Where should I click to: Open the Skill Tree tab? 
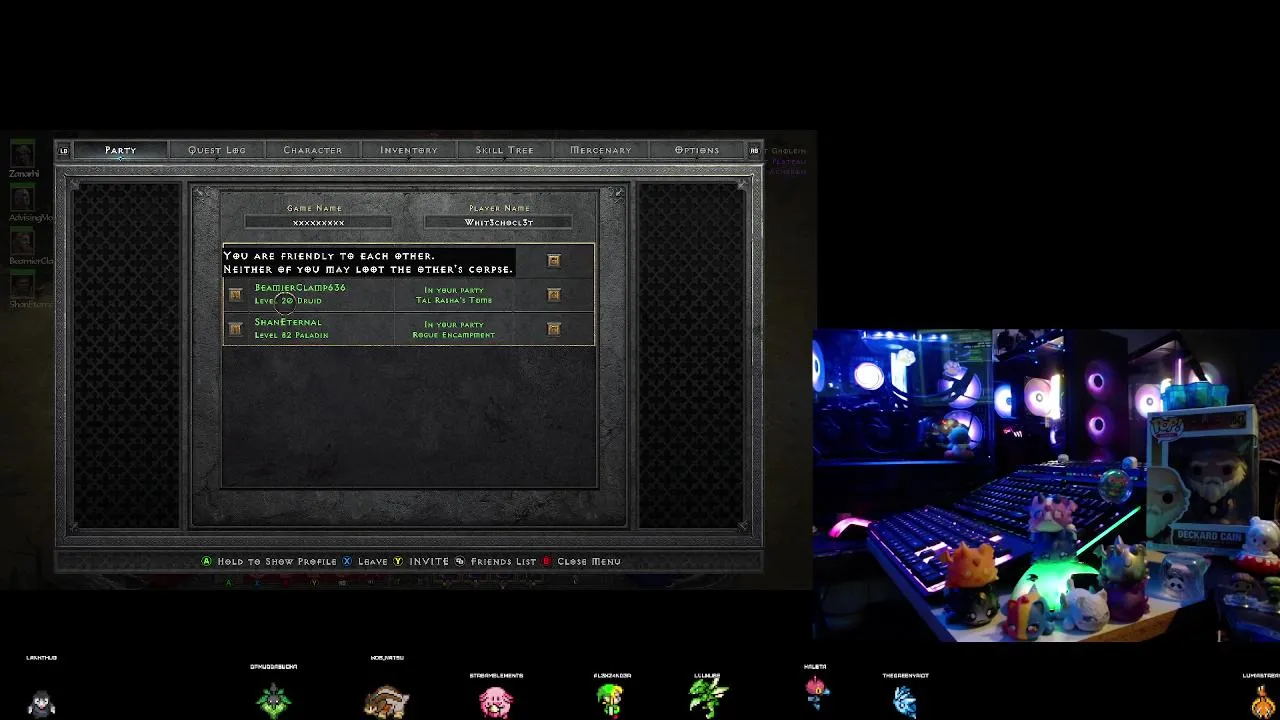[x=505, y=150]
